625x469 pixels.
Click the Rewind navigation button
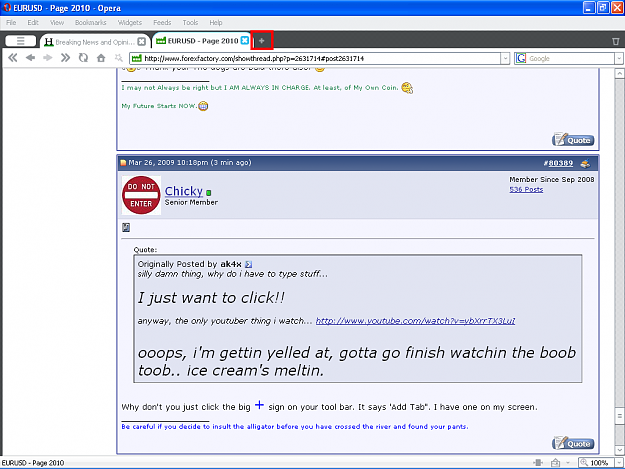tap(13, 58)
